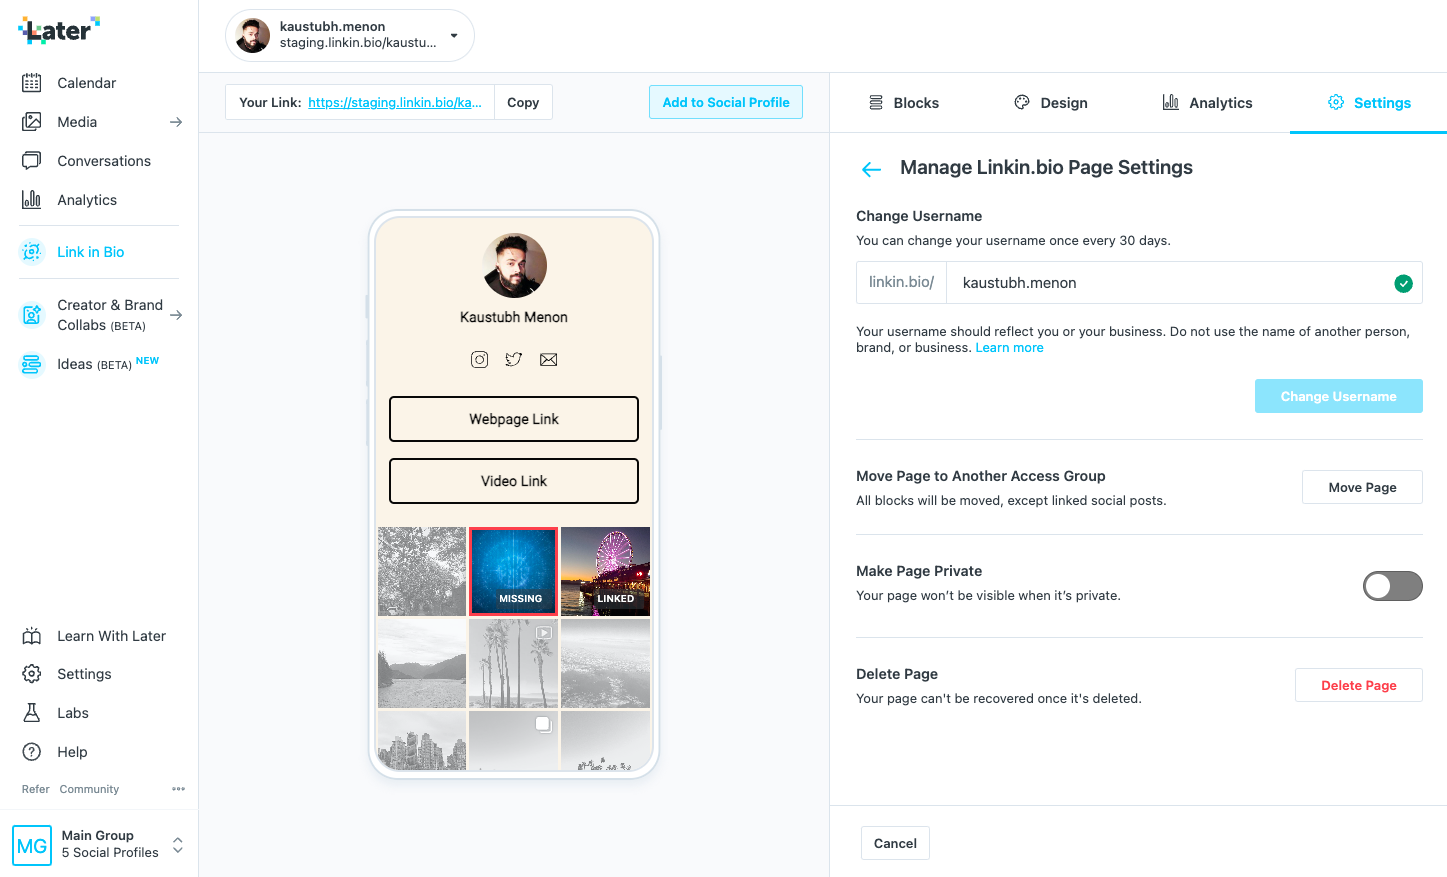Open the staging.linkin.bio URL link
This screenshot has width=1447, height=877.
(x=395, y=102)
